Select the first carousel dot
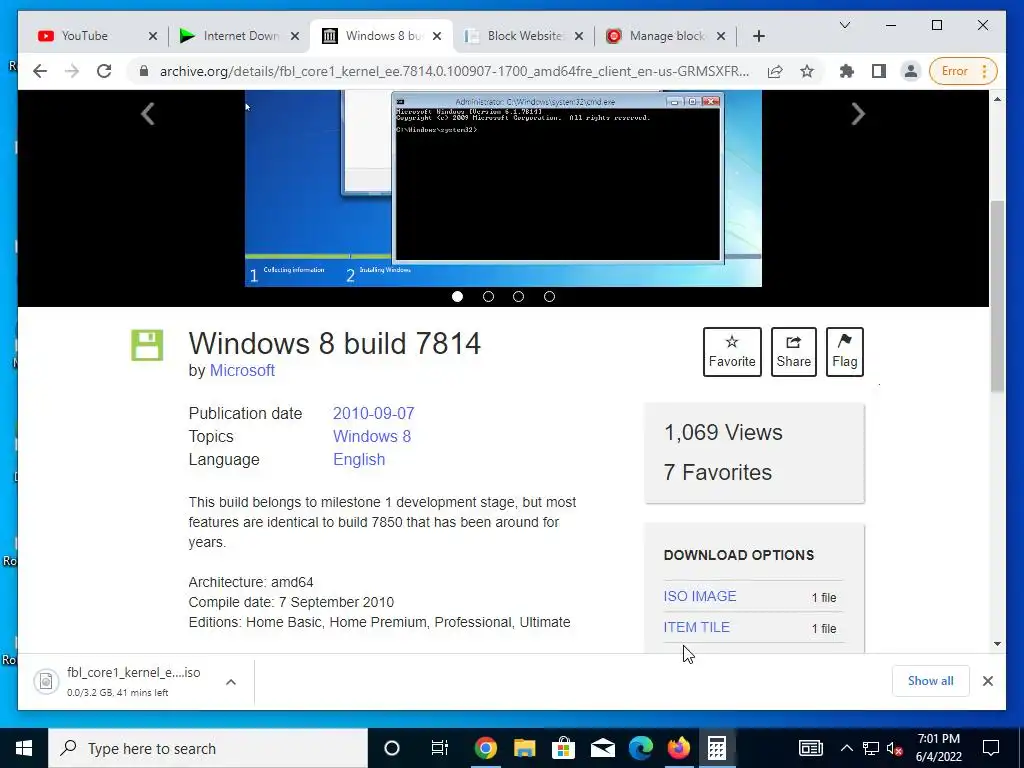1024x768 pixels. click(457, 296)
